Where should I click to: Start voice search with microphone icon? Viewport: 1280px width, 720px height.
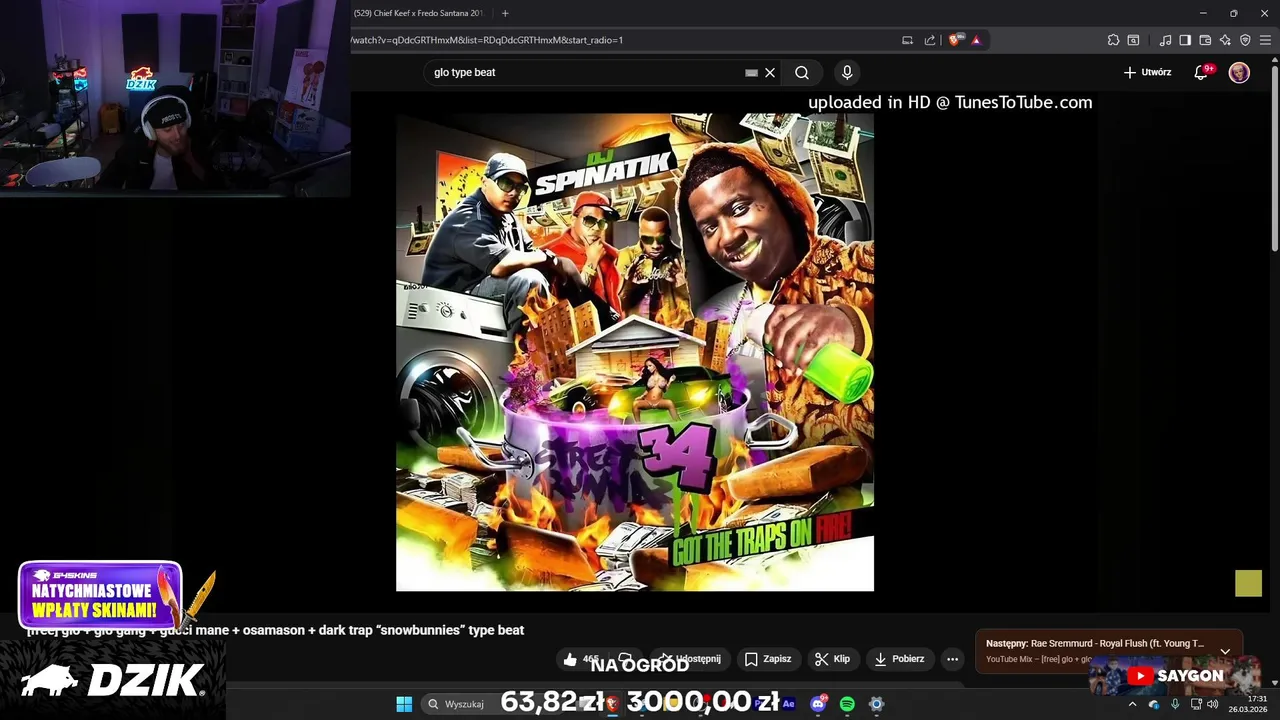(847, 72)
